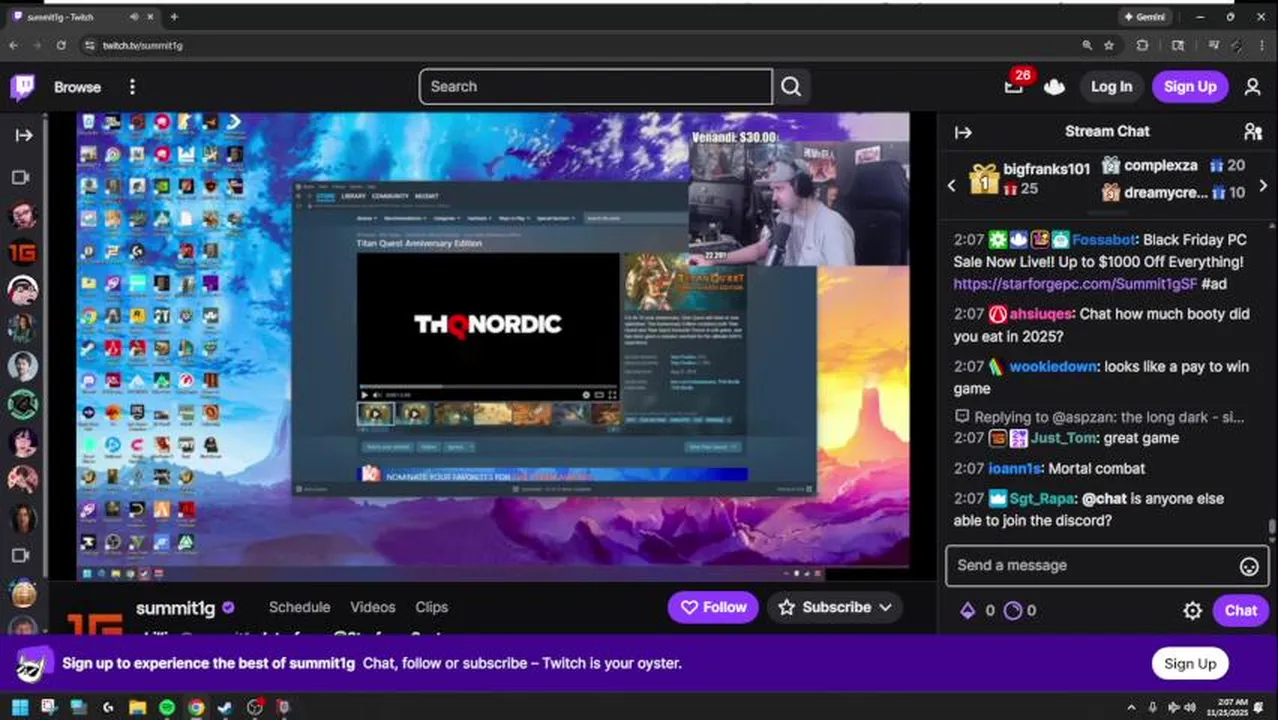The width and height of the screenshot is (1278, 720).
Task: Open the Windows Start button
Action: 19,708
